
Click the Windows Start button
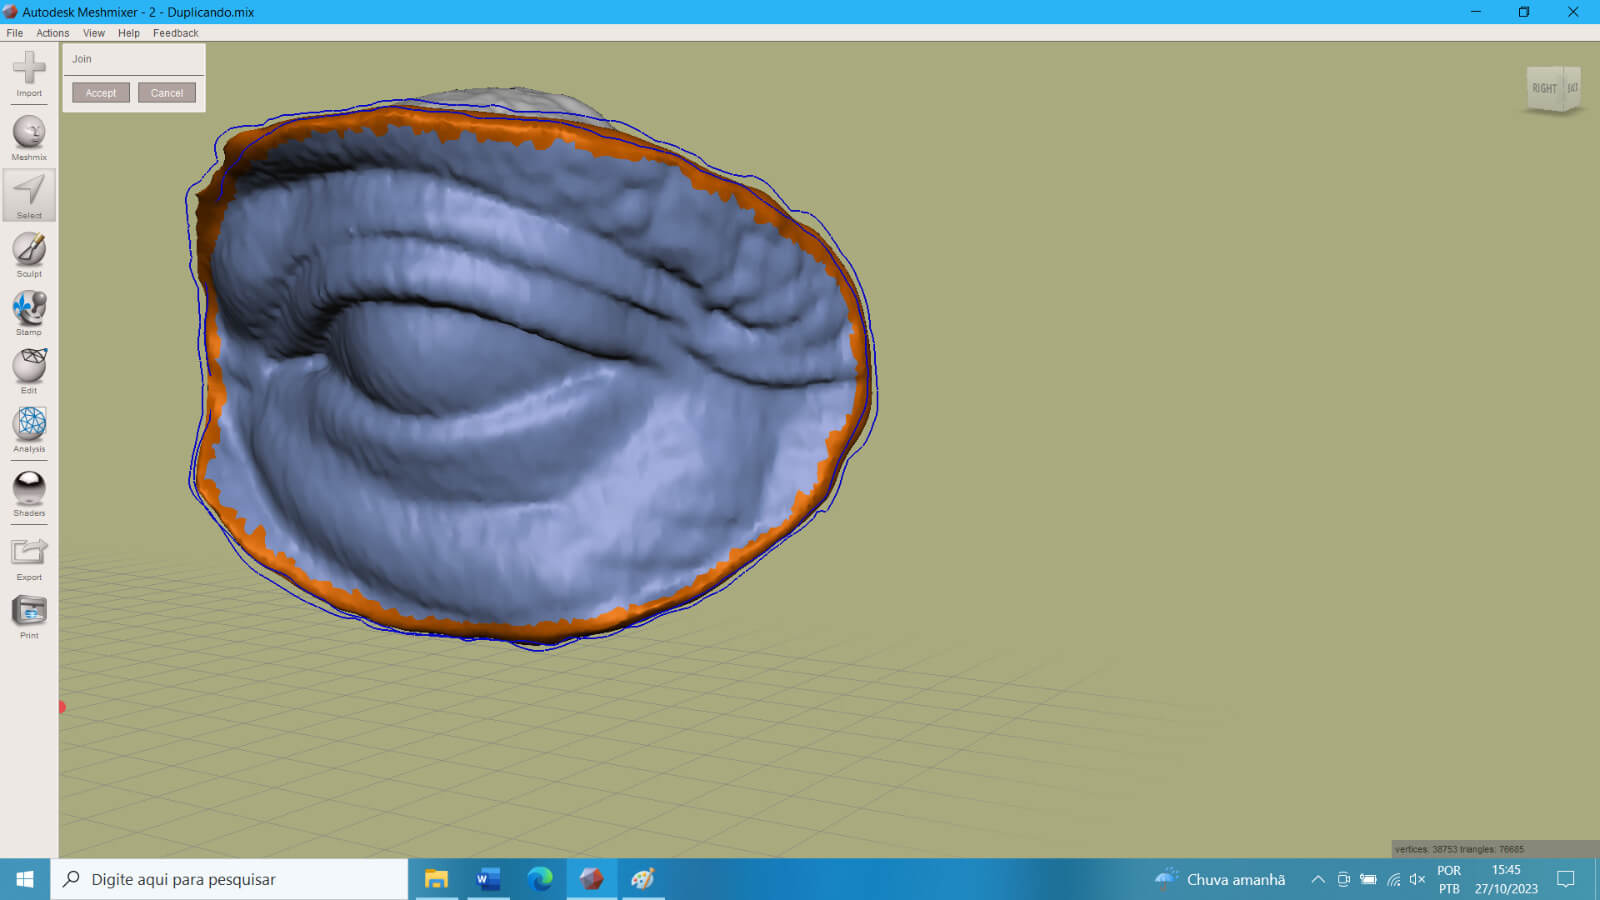coord(25,879)
